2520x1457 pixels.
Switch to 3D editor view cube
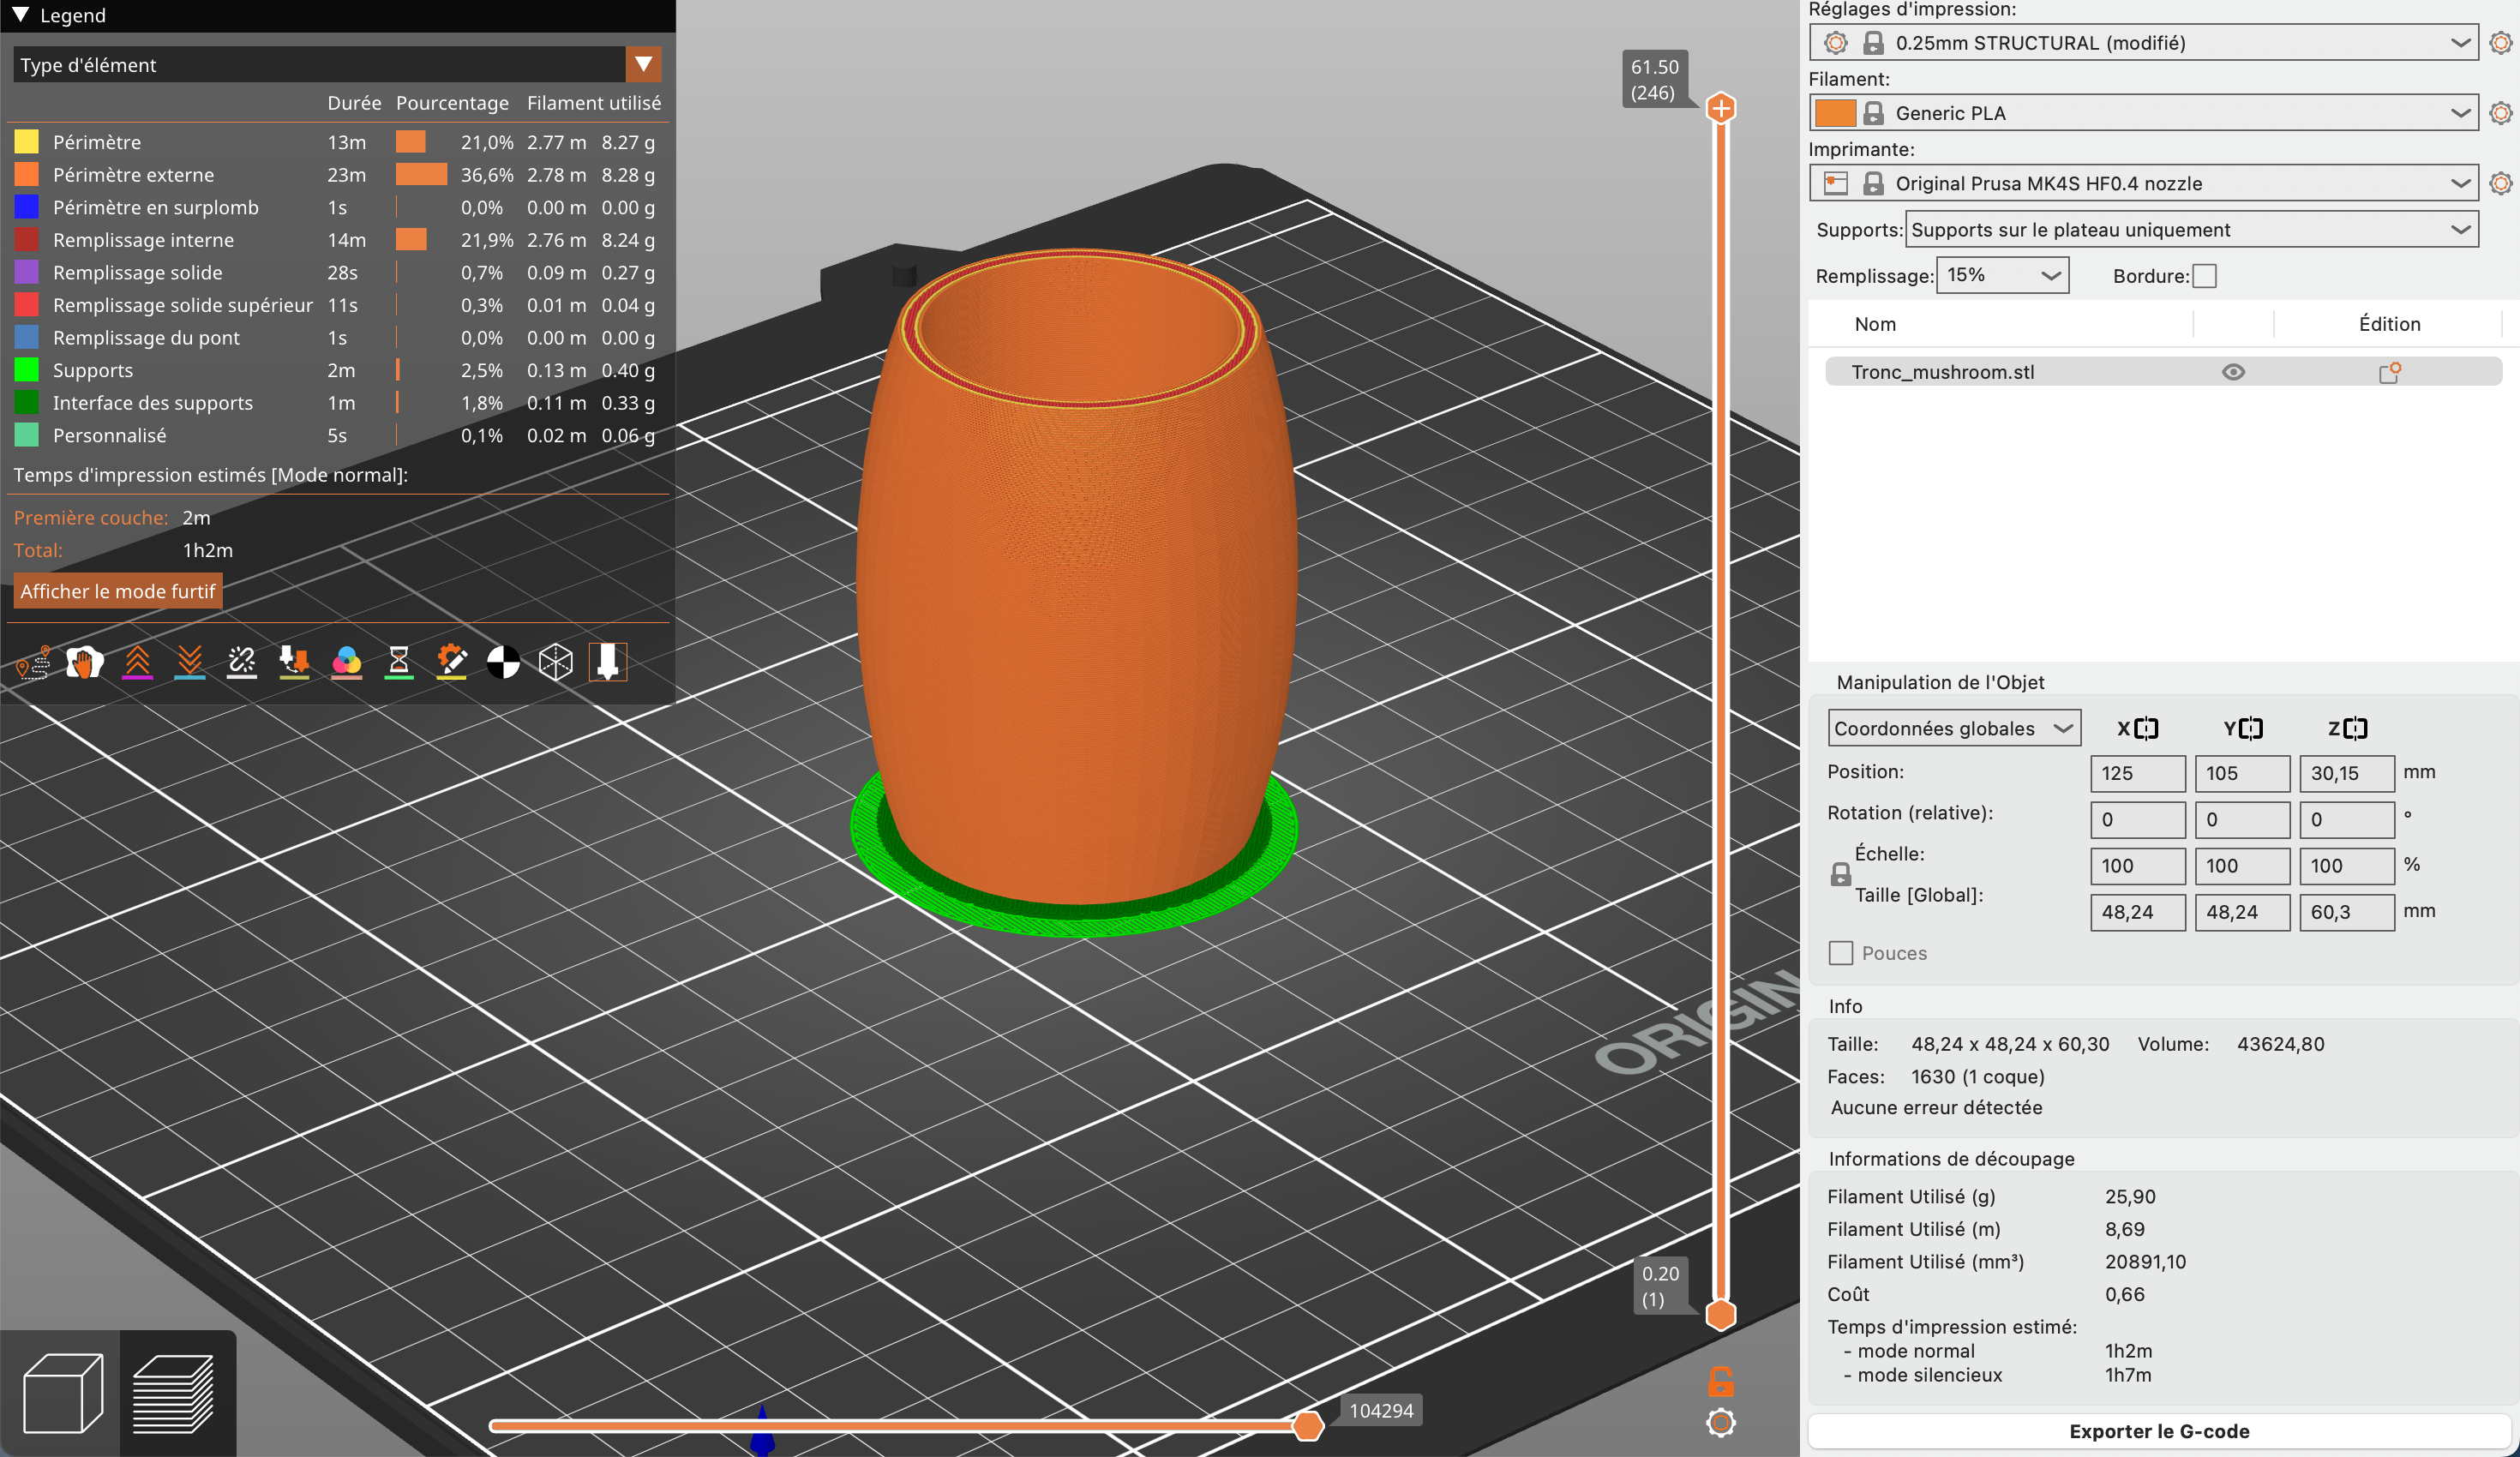[62, 1393]
